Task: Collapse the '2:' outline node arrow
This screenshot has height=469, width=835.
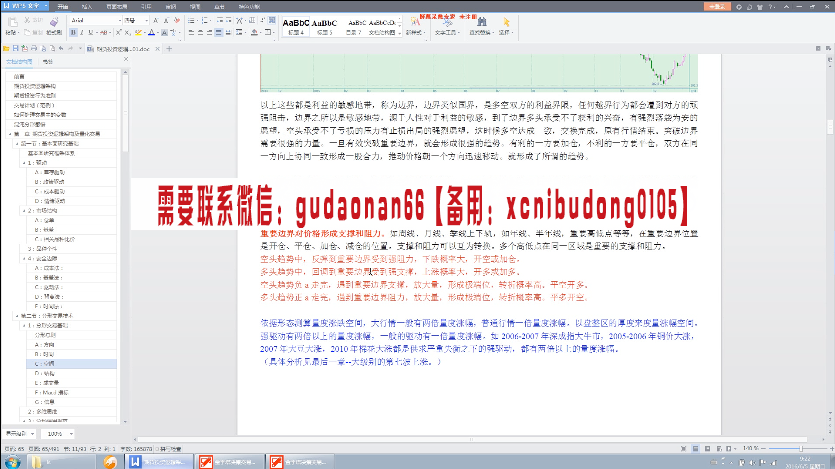Action: pos(24,211)
